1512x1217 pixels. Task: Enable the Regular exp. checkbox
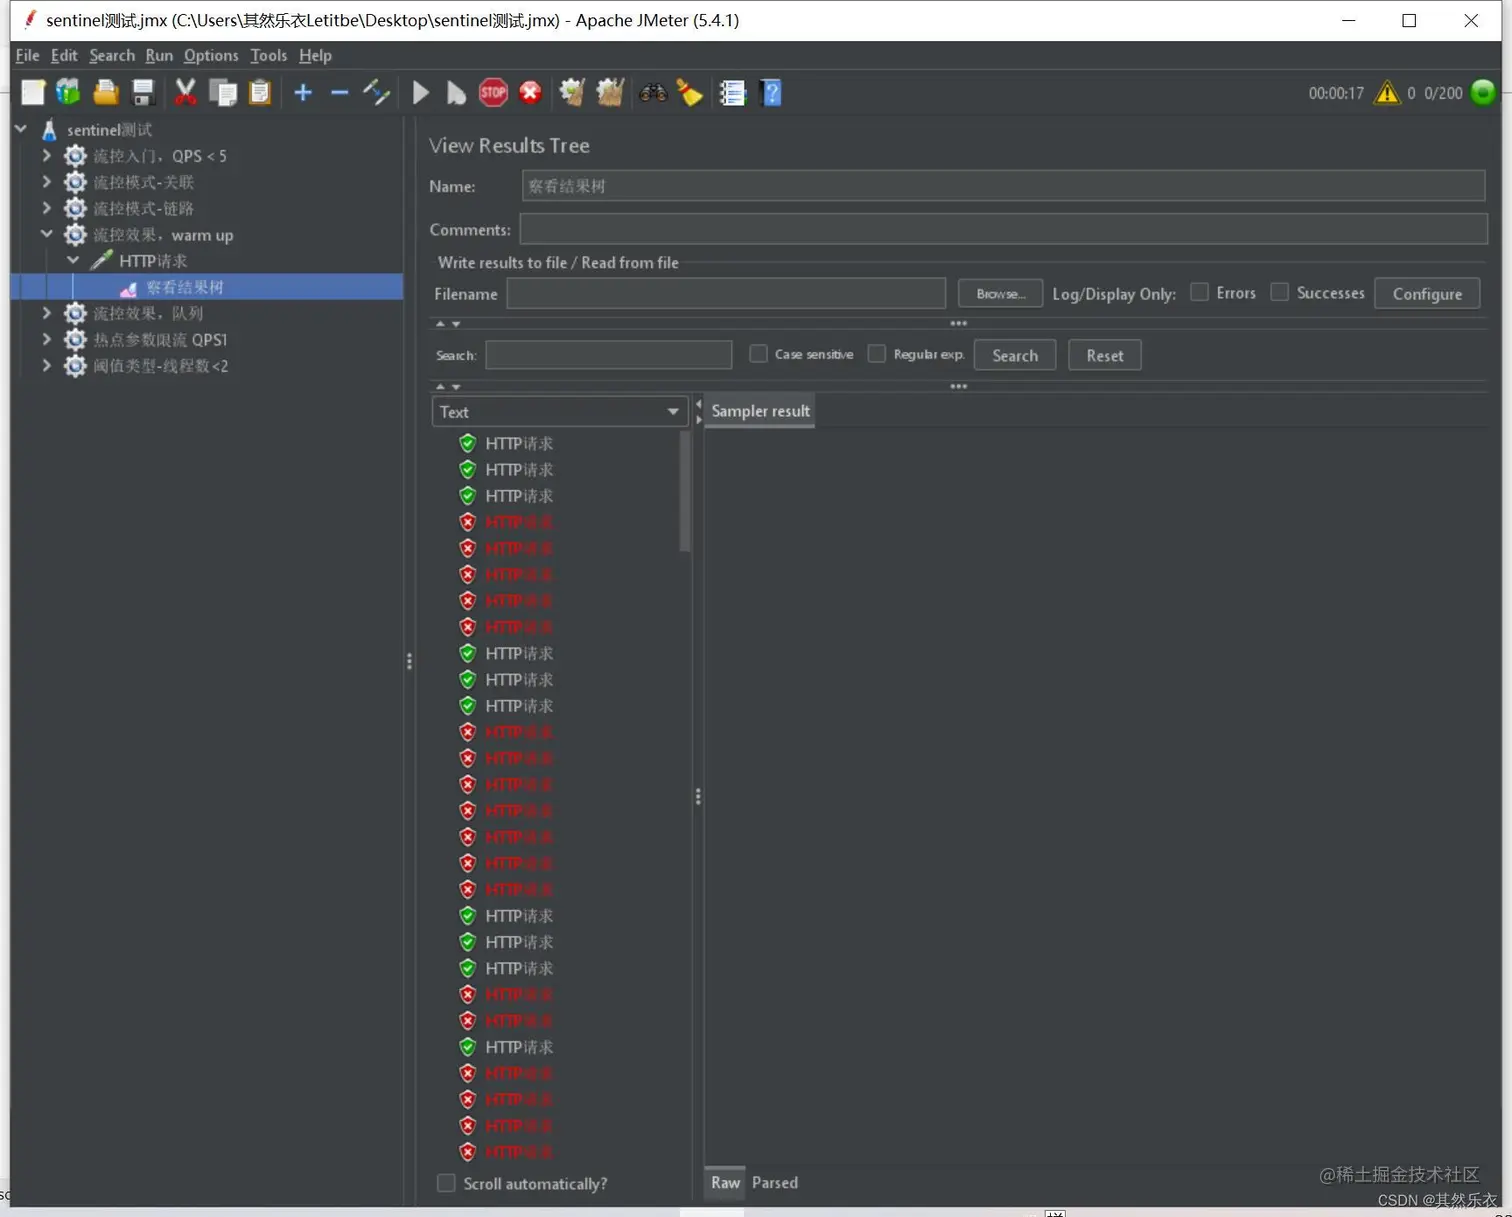[877, 354]
